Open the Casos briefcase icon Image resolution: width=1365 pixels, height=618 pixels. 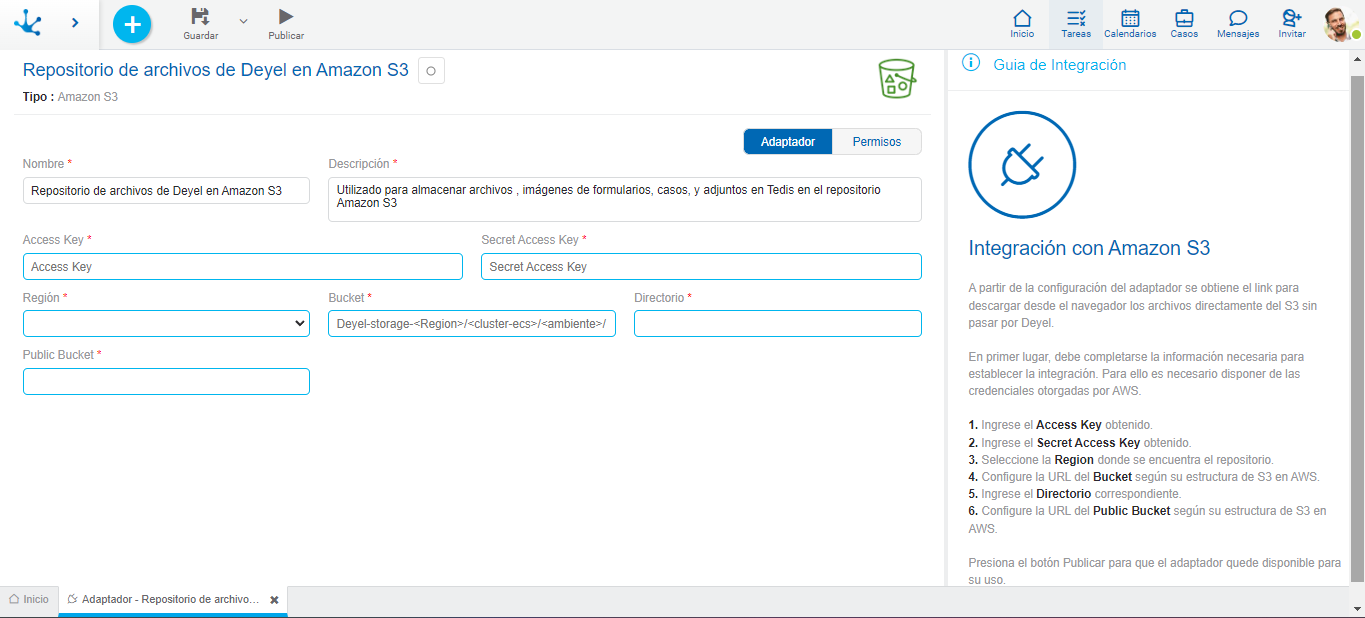pyautogui.click(x=1184, y=19)
